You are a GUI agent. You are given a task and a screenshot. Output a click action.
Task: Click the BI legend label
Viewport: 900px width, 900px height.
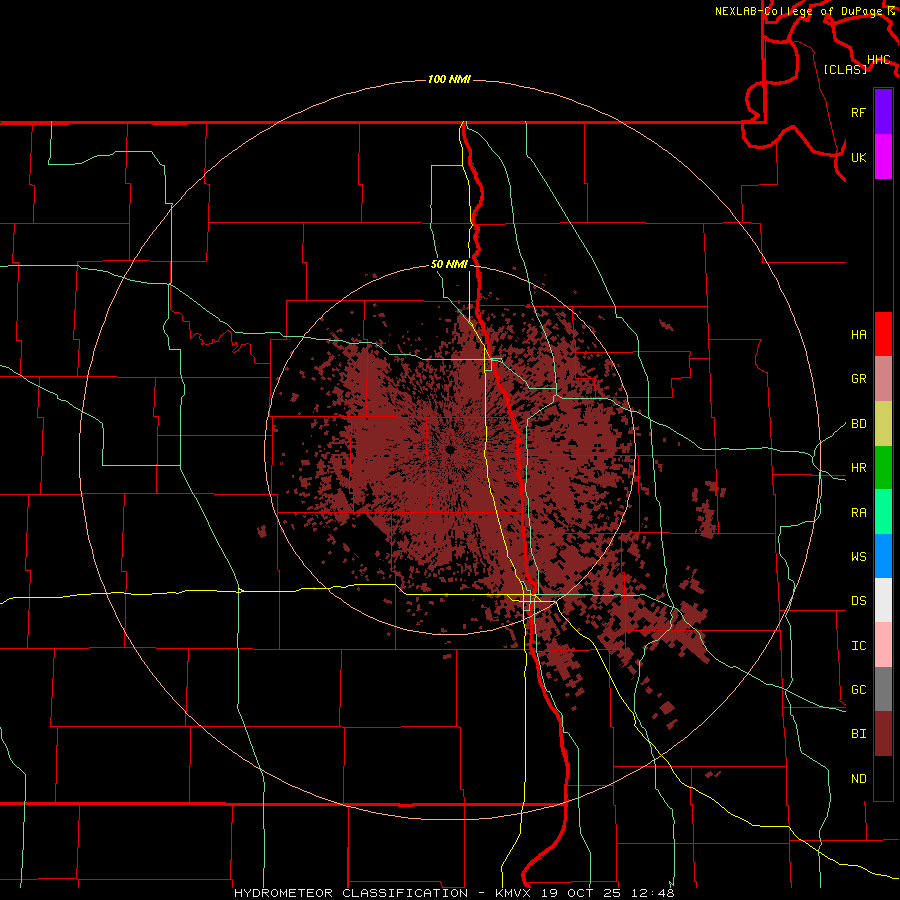click(858, 734)
